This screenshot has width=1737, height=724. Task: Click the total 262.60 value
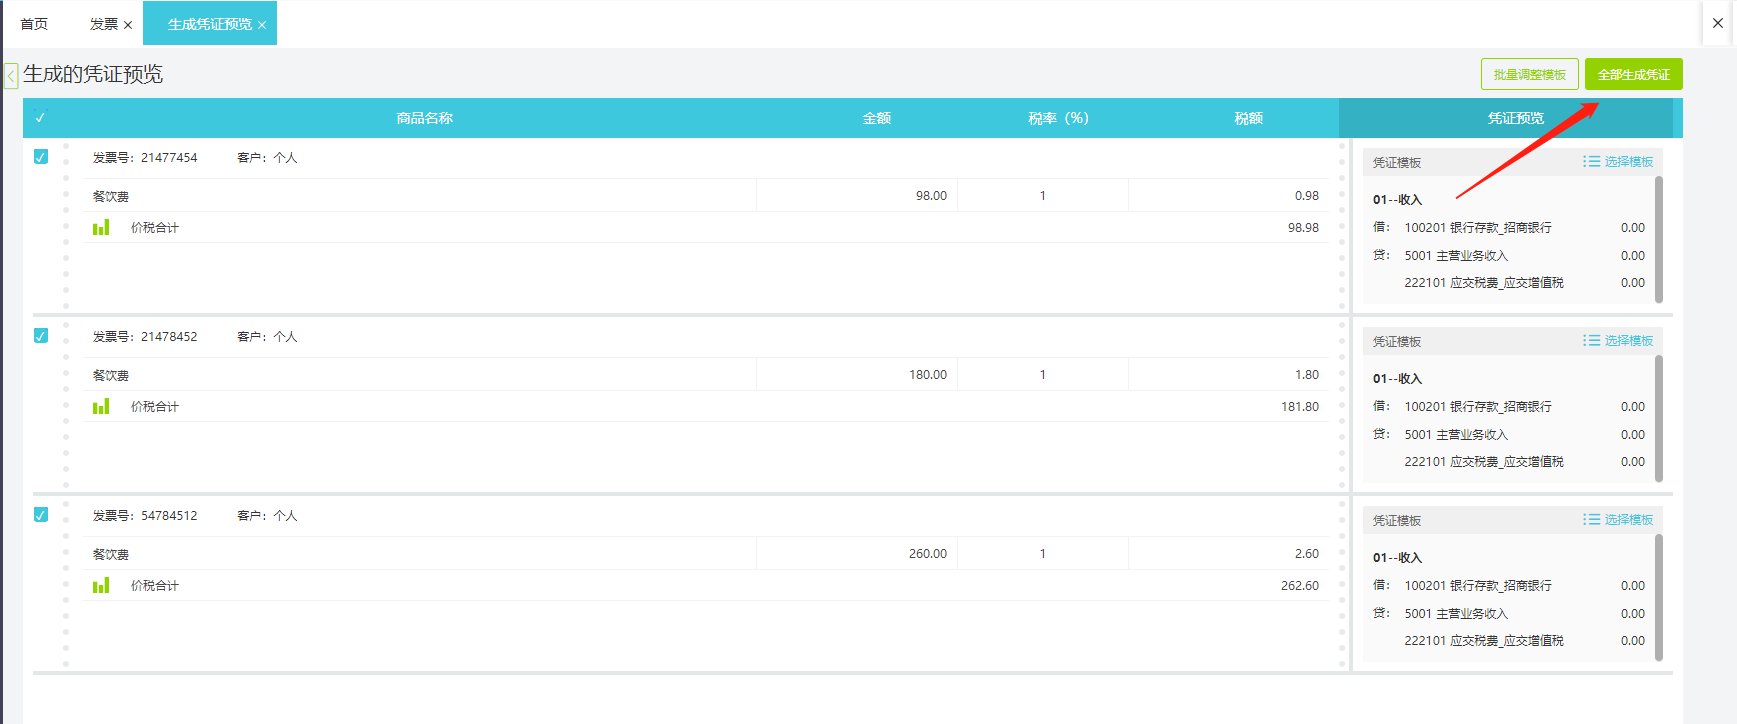click(1300, 586)
